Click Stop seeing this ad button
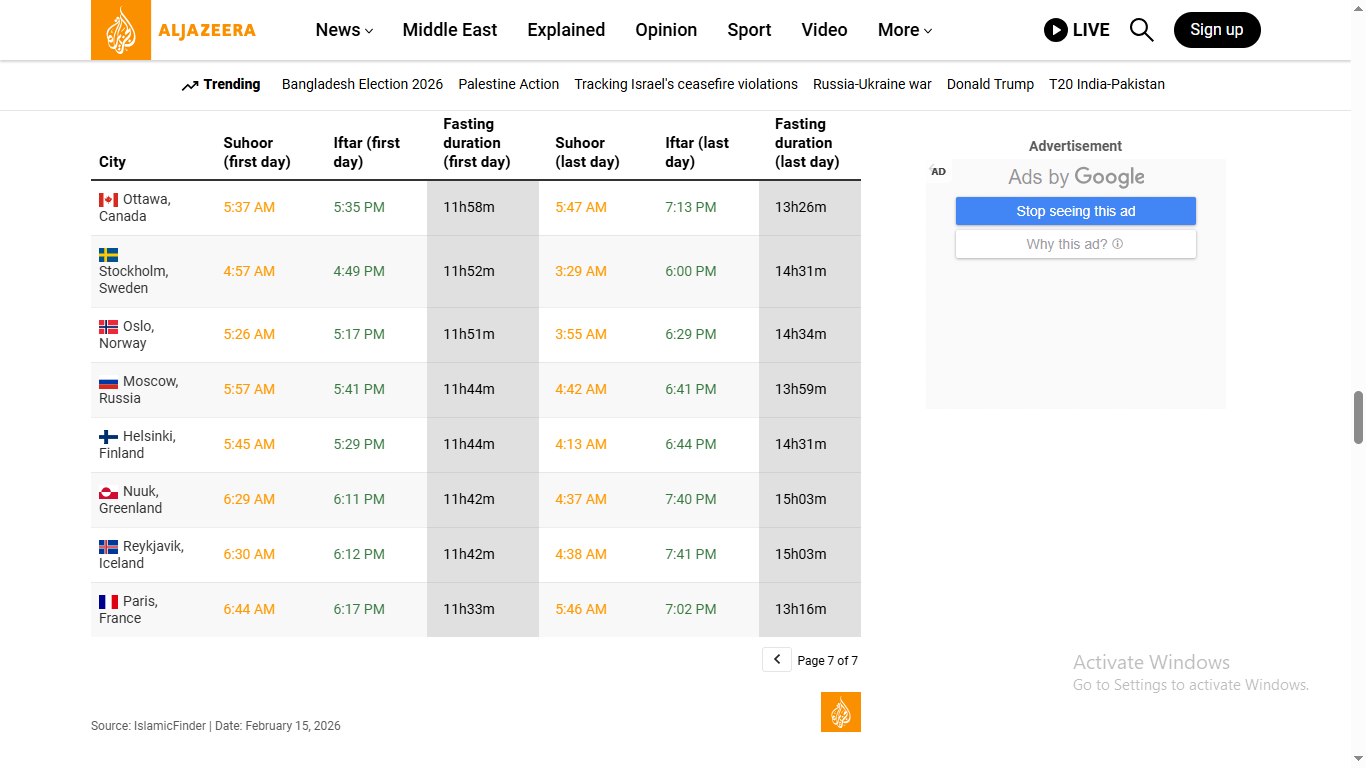1366x768 pixels. 1075,211
